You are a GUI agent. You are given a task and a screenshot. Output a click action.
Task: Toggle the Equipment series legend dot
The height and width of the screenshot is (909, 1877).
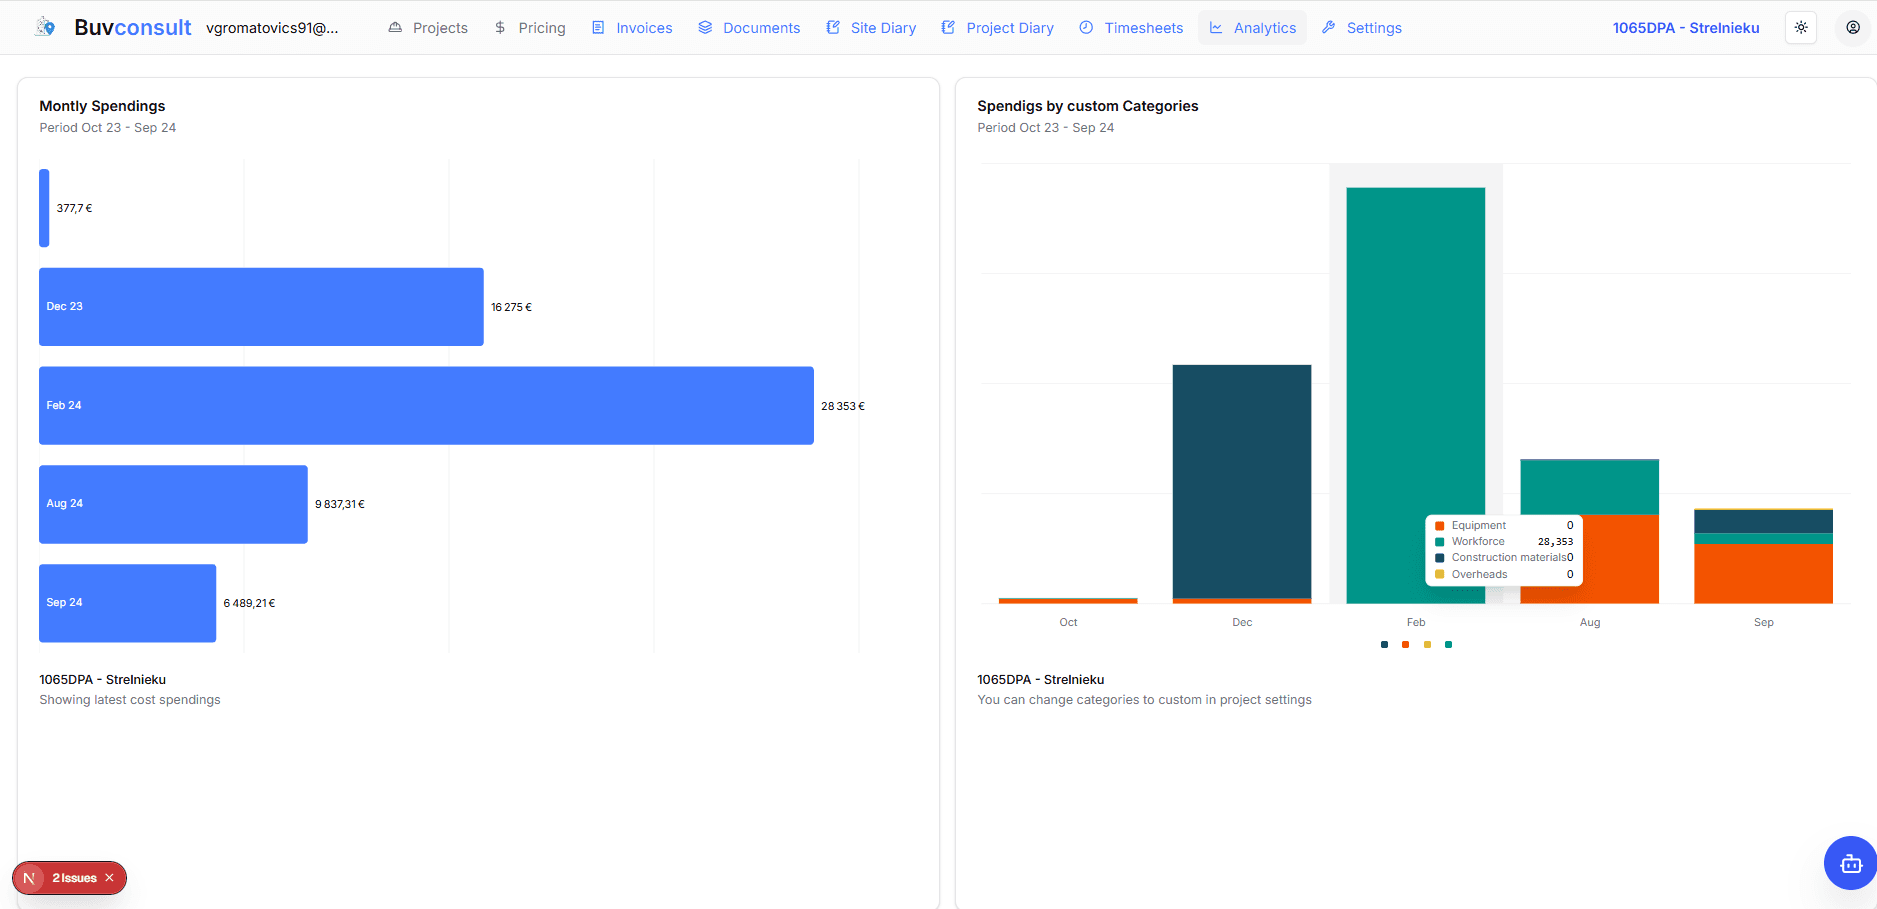click(x=1406, y=644)
